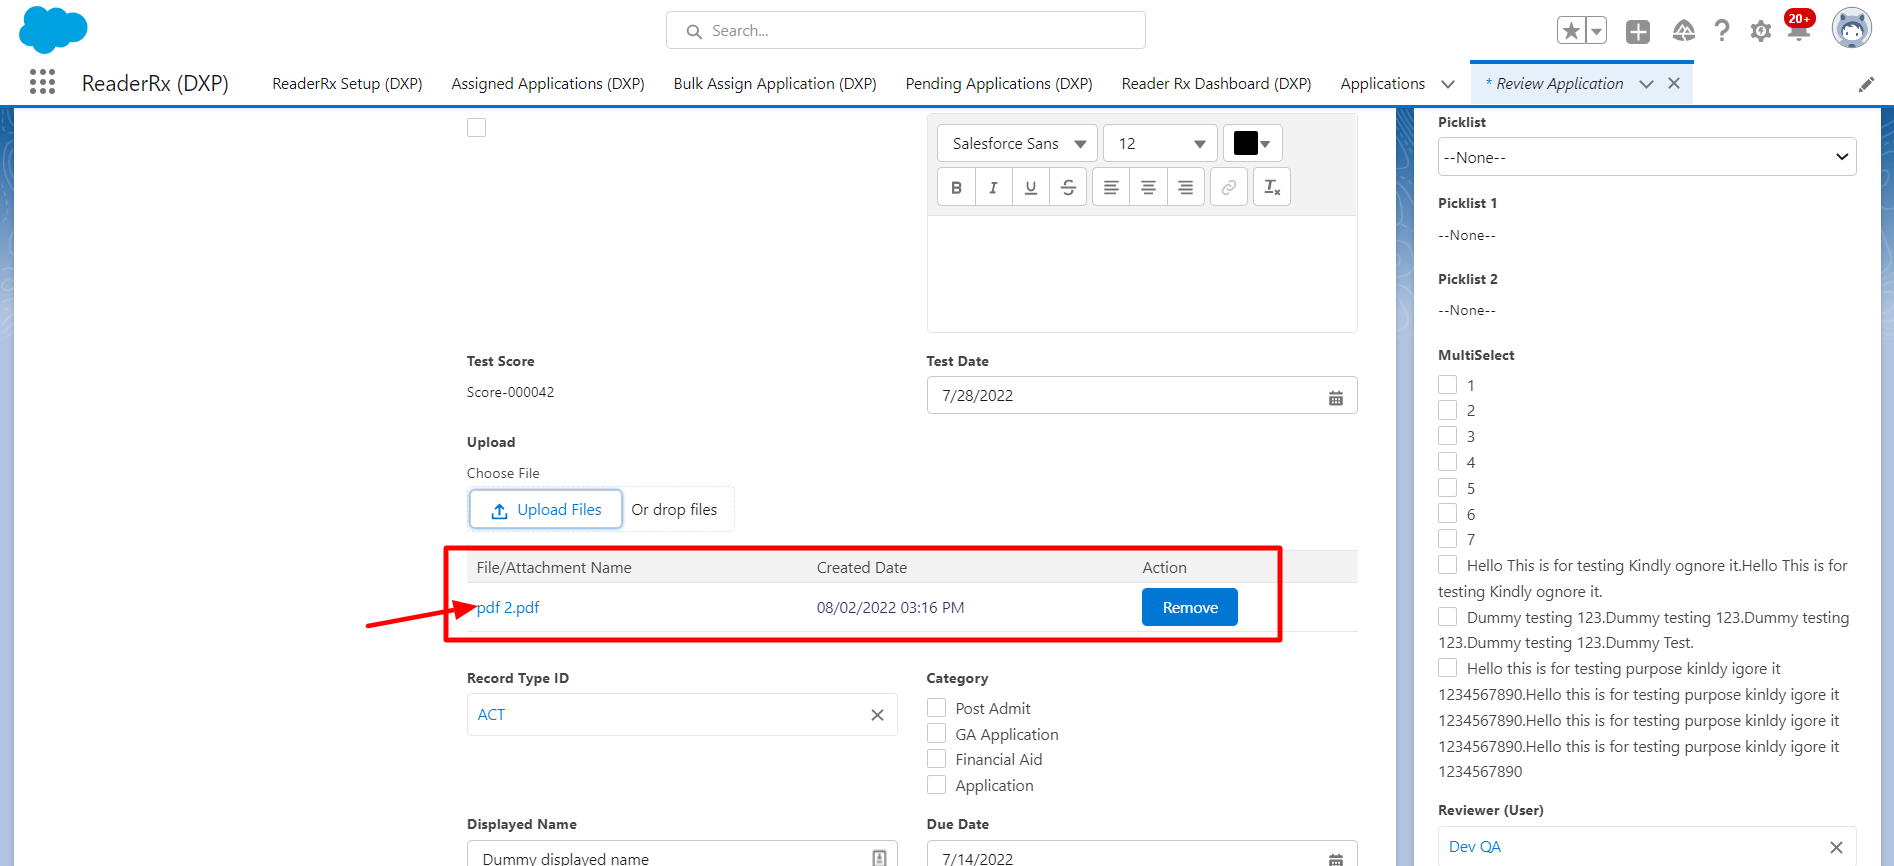Screen dimensions: 1894x866
Task: Click the Bold formatting icon
Action: 956,187
